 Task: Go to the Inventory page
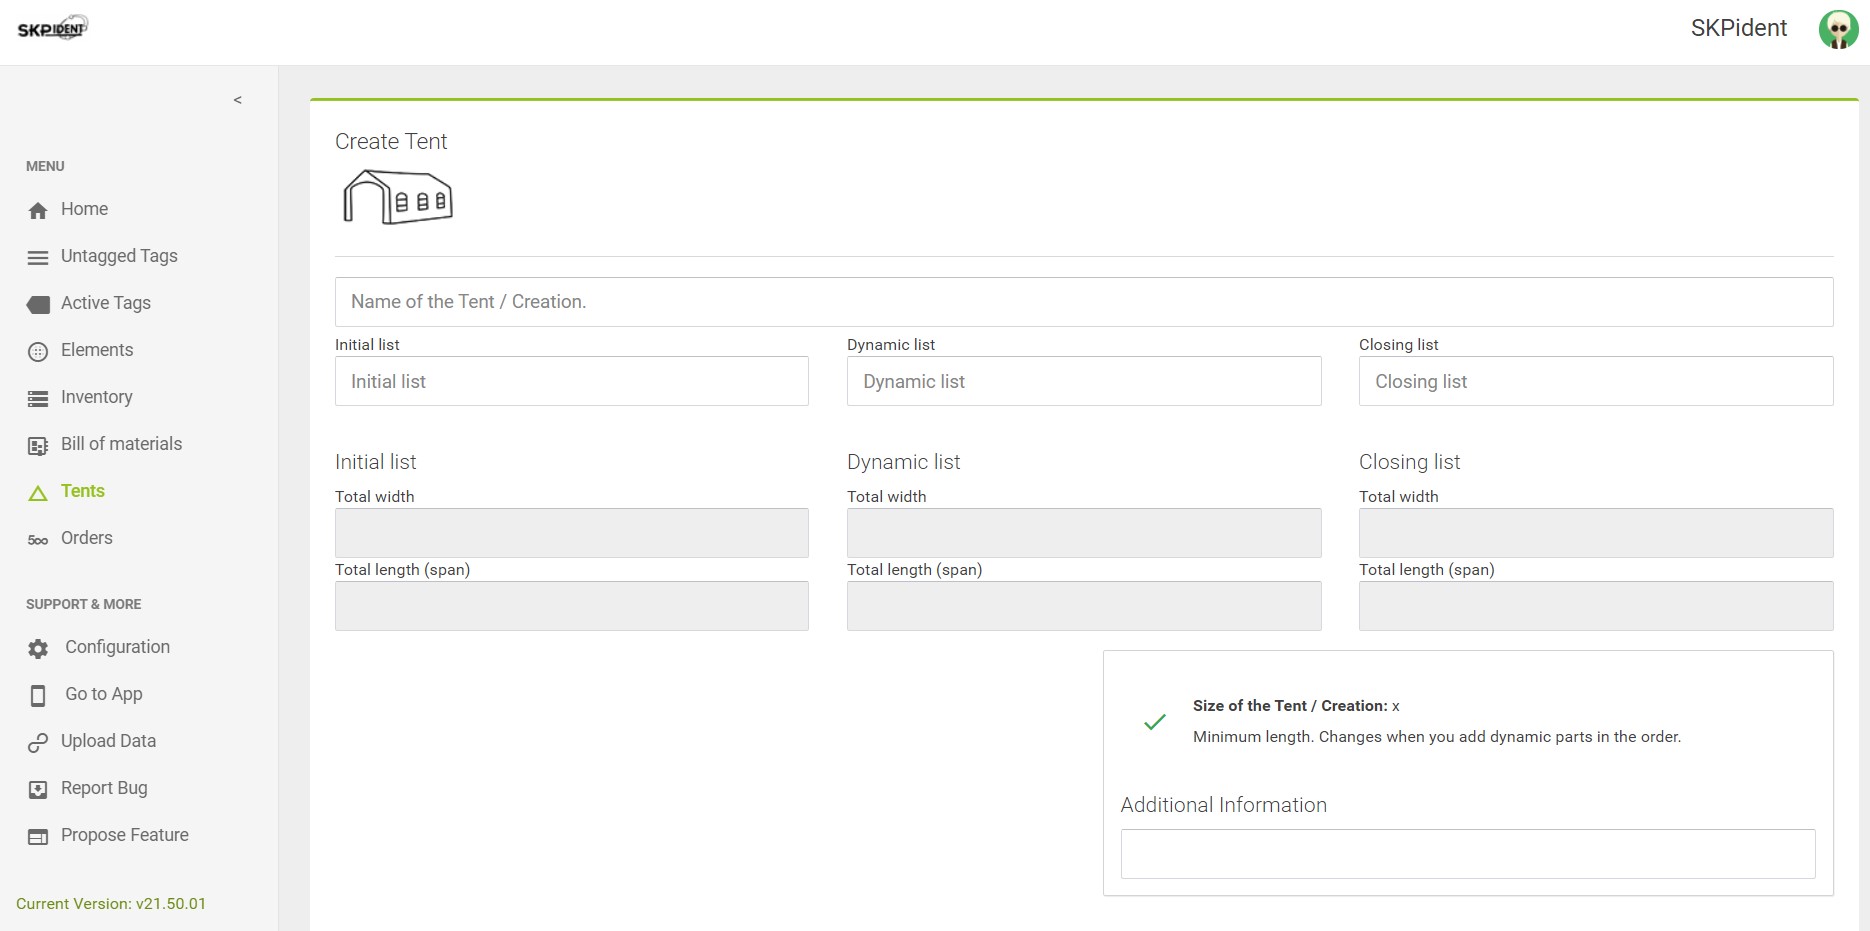96,397
